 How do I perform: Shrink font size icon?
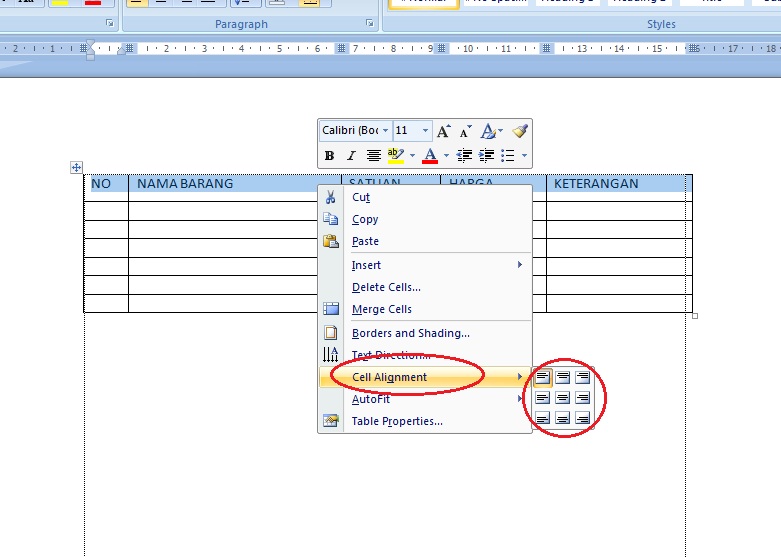point(465,132)
